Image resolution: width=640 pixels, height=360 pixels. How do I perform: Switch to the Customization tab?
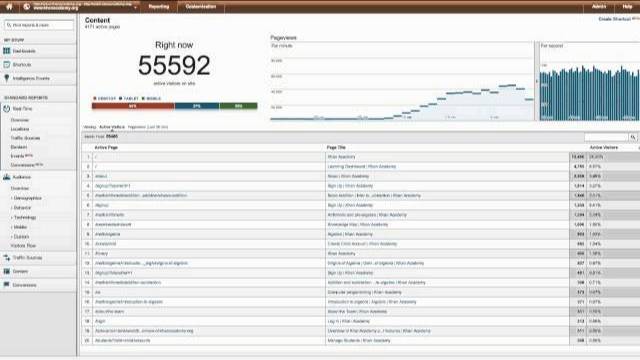click(x=201, y=7)
